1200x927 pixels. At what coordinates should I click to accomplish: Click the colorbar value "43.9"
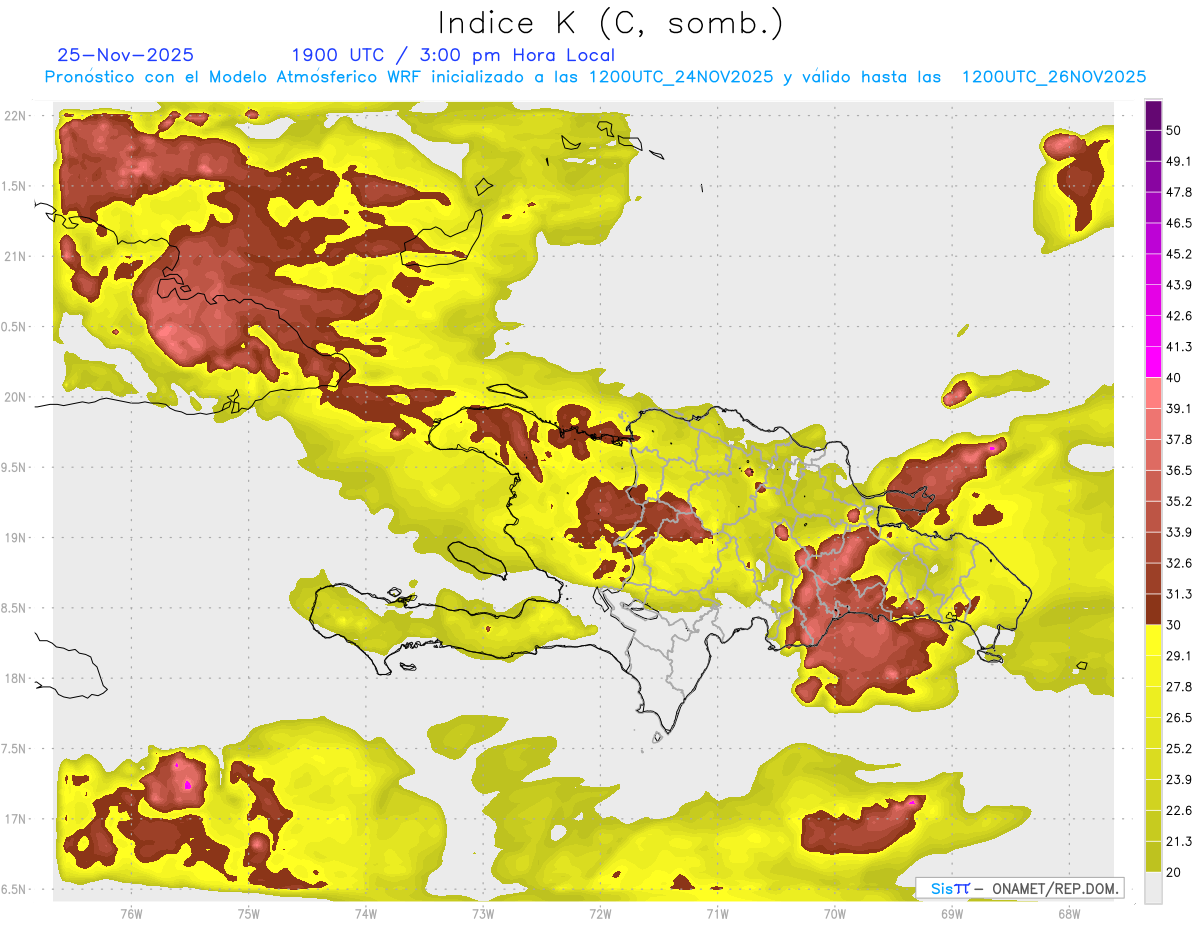pos(1179,285)
